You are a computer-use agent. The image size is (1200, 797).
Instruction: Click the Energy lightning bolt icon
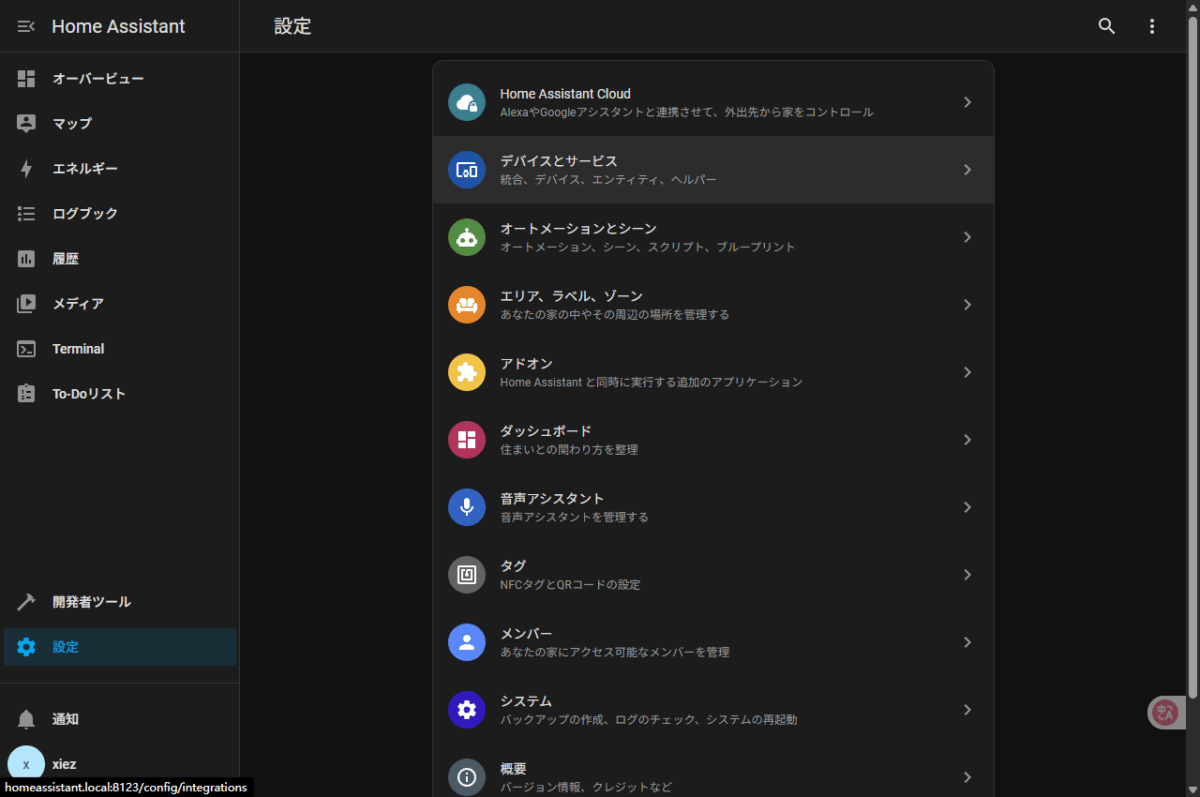click(x=26, y=169)
